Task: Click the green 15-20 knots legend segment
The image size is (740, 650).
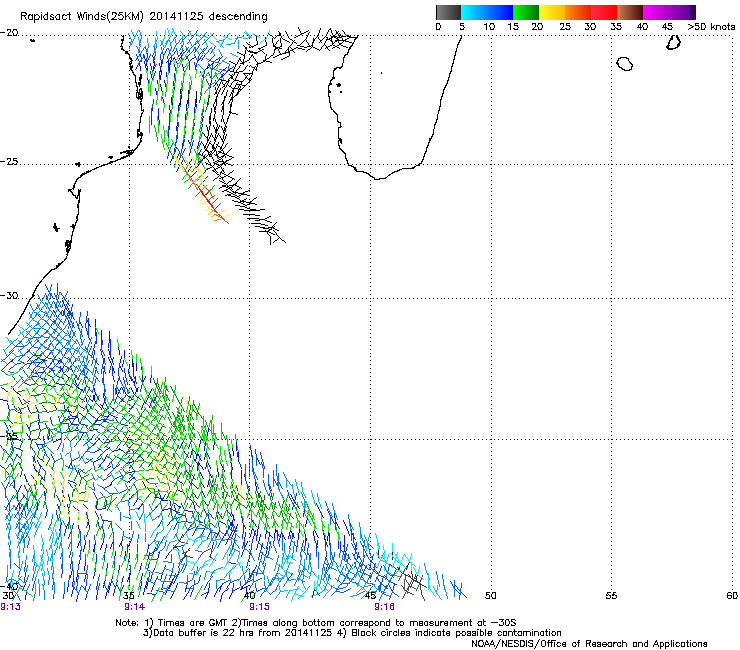Action: coord(526,12)
